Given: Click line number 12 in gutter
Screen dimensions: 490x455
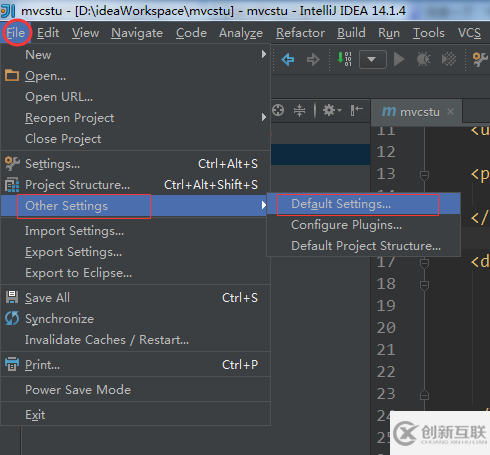Looking at the screenshot, I should (x=386, y=152).
